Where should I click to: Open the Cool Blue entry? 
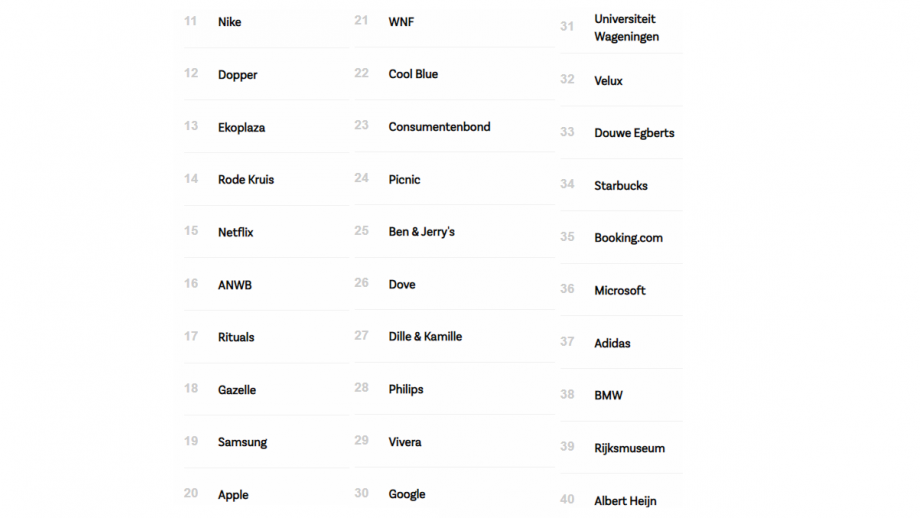click(413, 75)
